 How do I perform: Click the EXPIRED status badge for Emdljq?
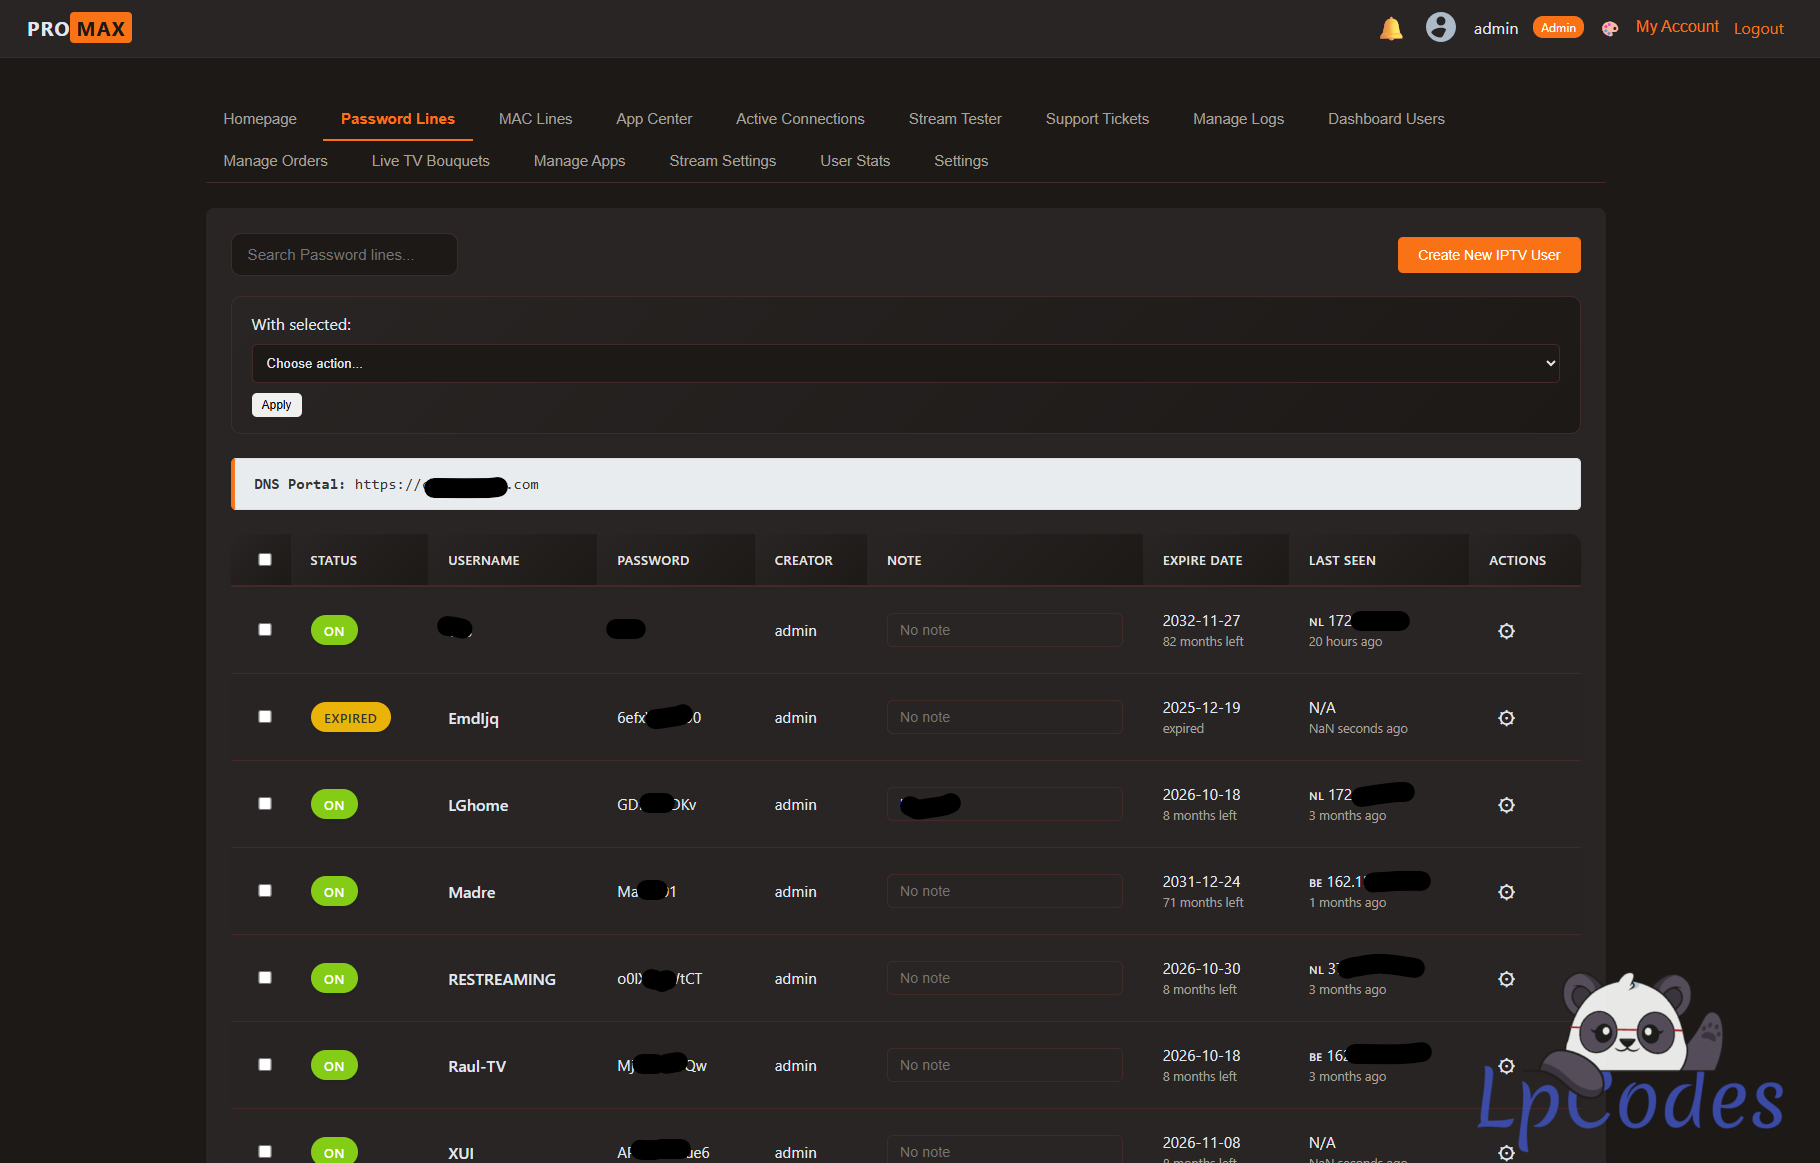350,718
